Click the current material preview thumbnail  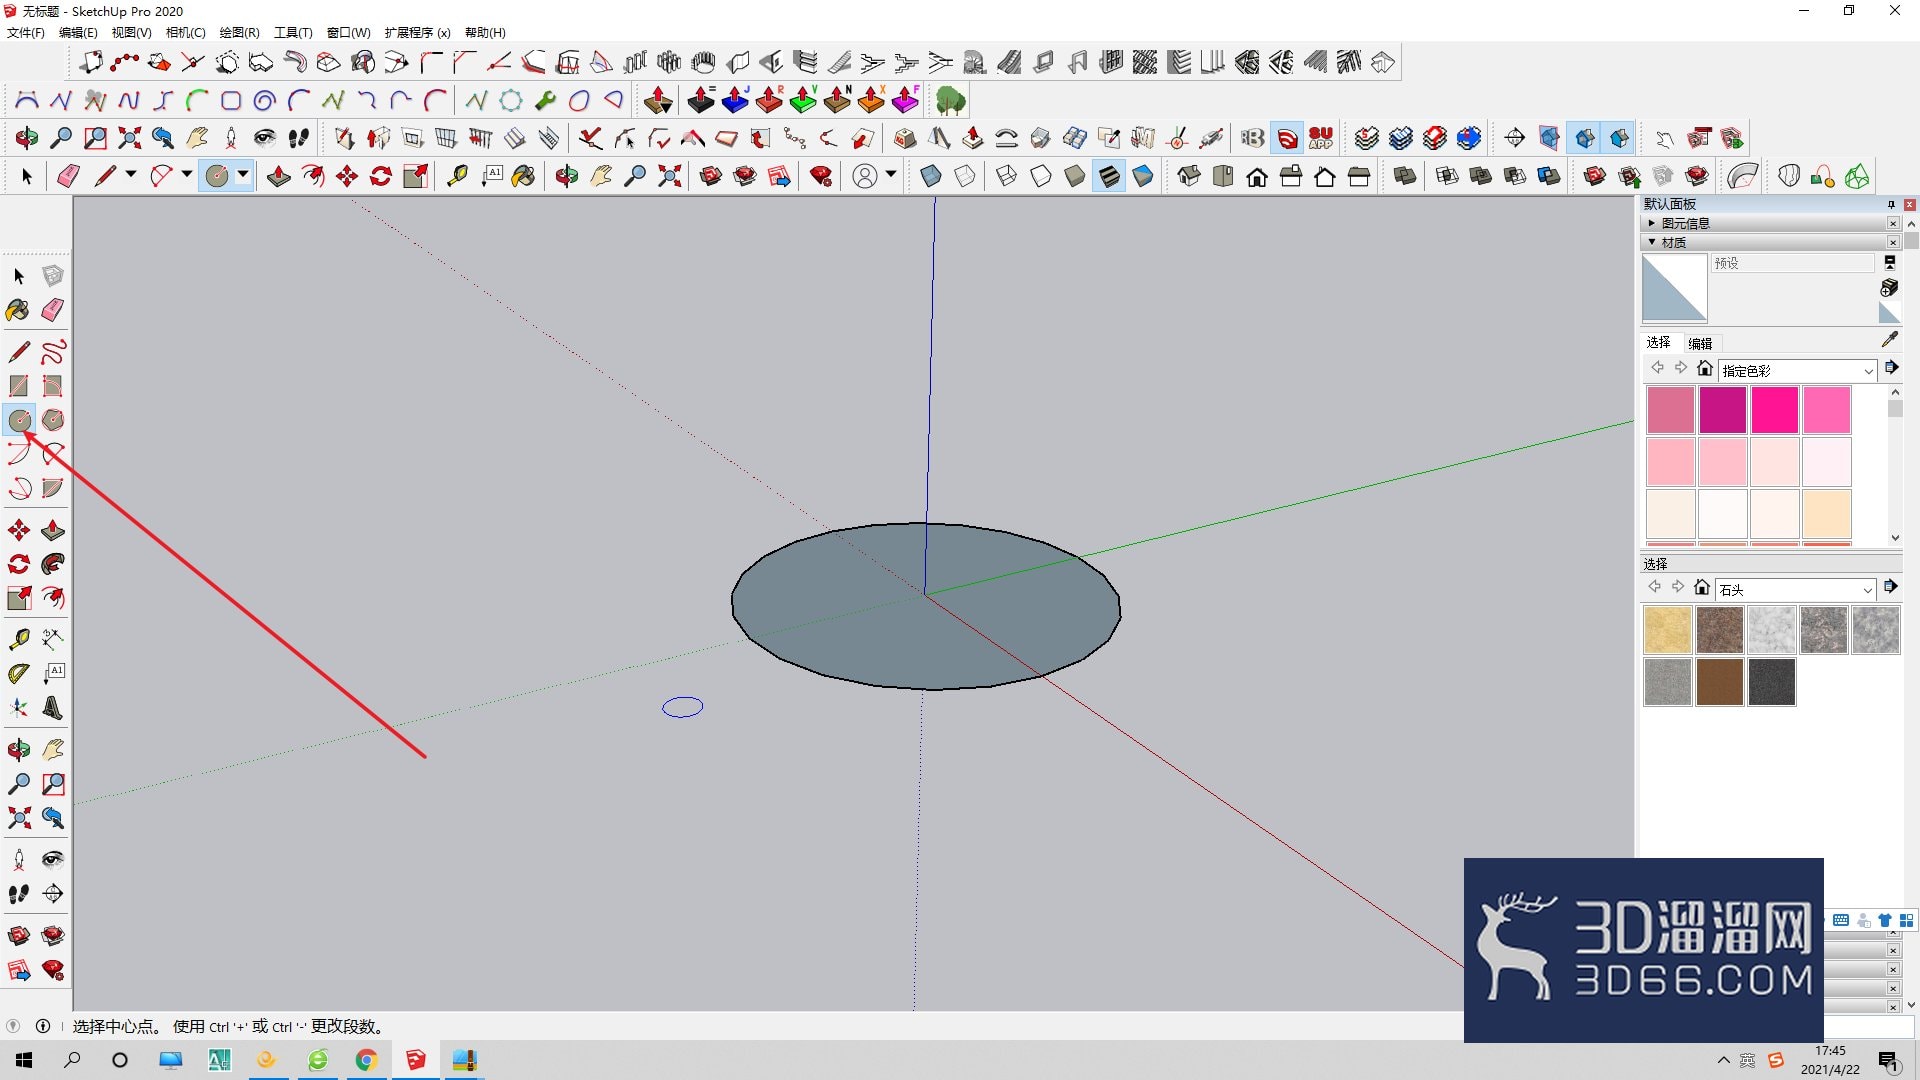tap(1674, 288)
